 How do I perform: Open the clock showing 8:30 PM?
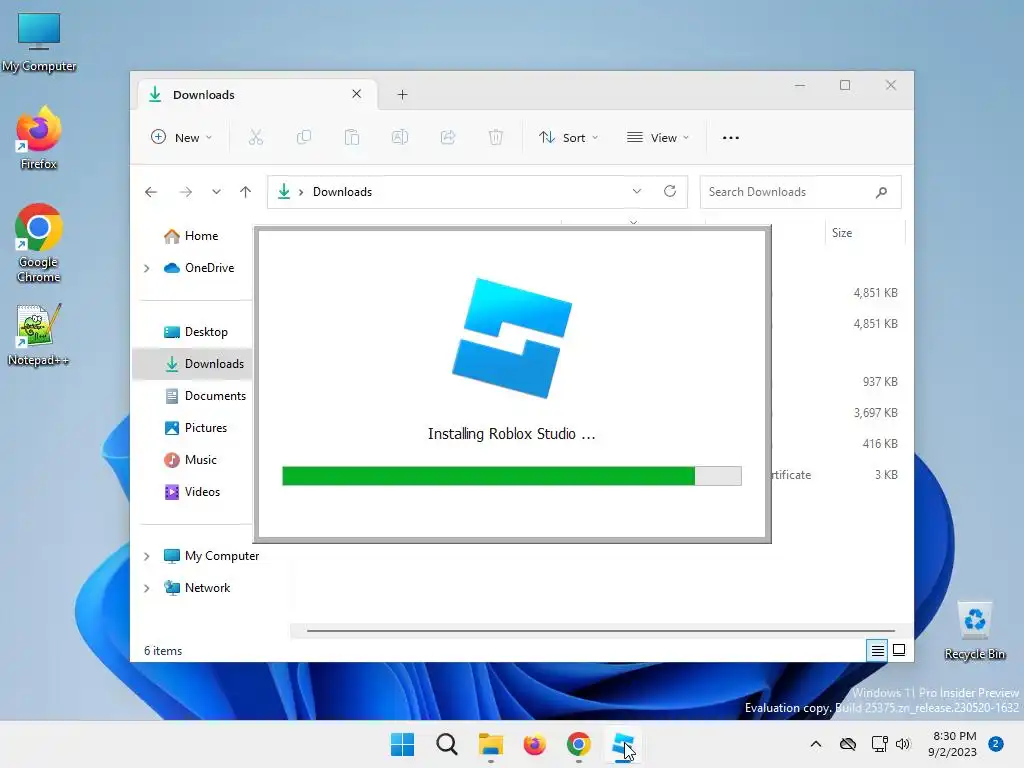pos(953,744)
